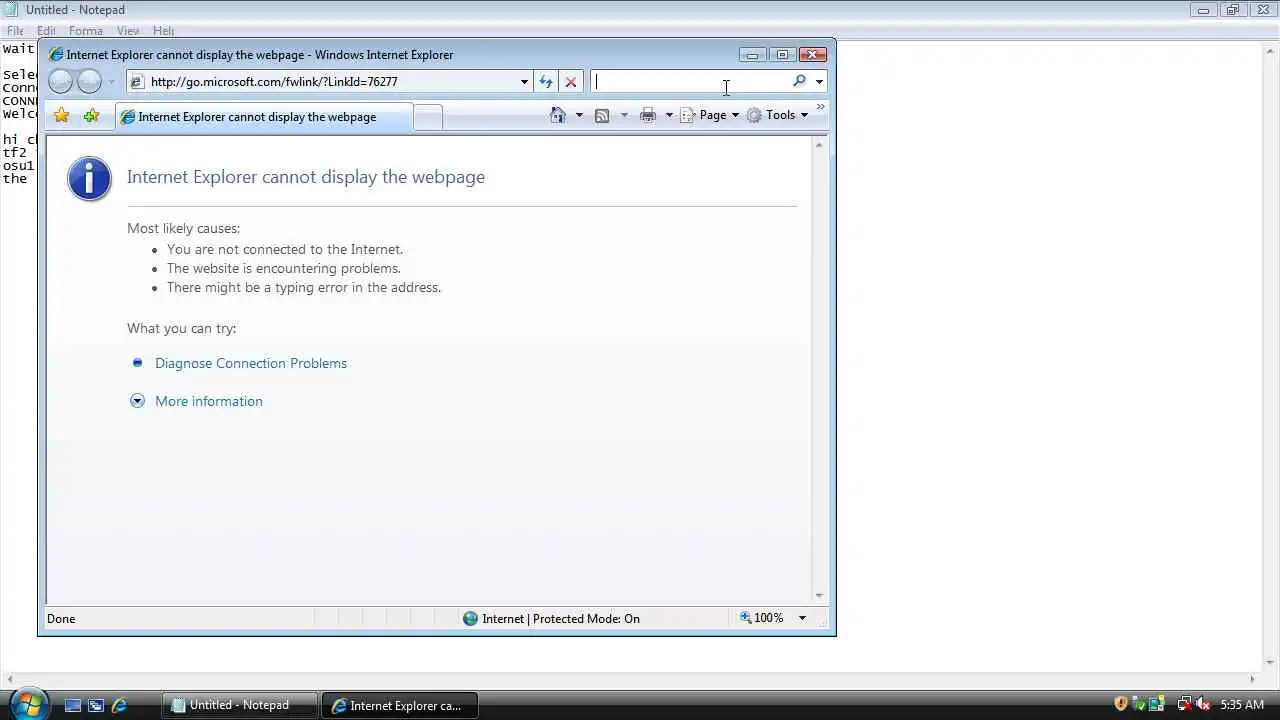Click the muted volume tray icon

click(1203, 704)
